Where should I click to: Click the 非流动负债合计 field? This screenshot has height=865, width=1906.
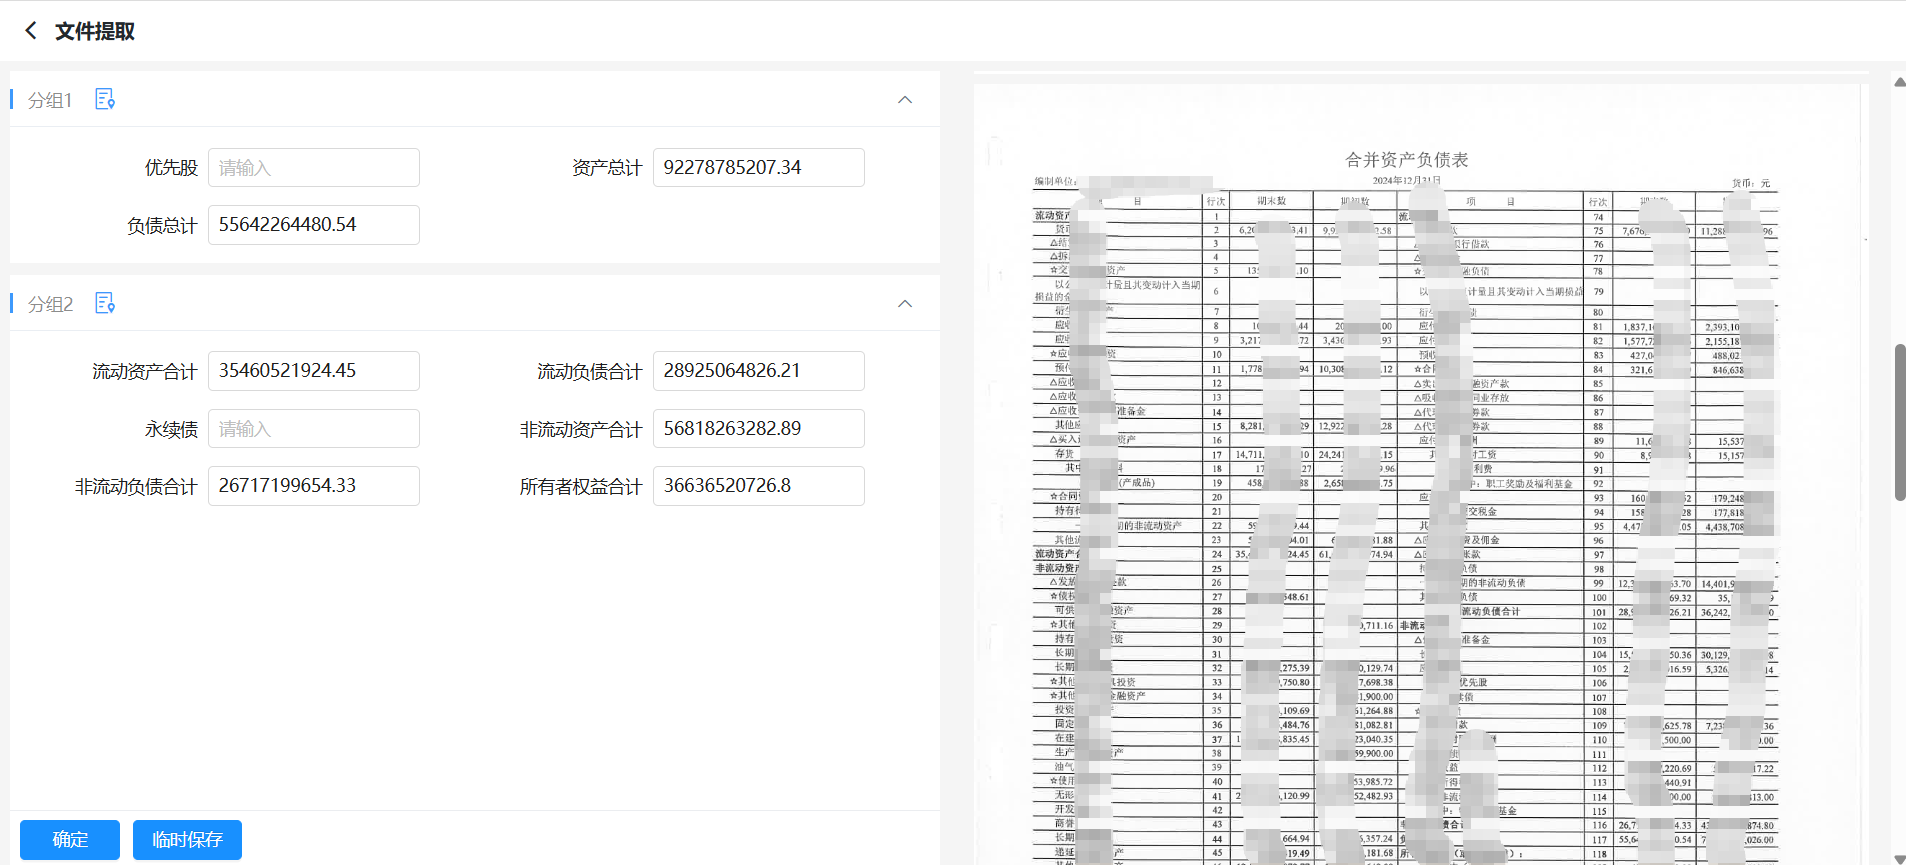pos(313,486)
